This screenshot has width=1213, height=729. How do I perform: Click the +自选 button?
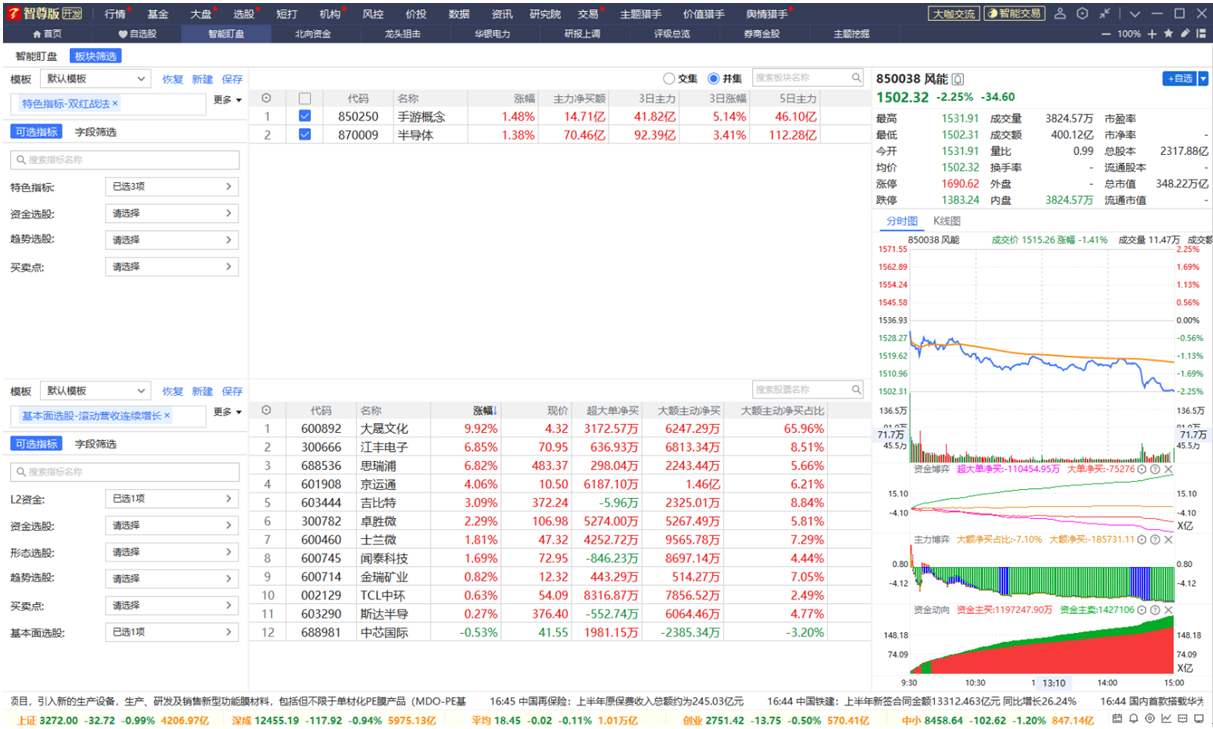(x=1179, y=78)
